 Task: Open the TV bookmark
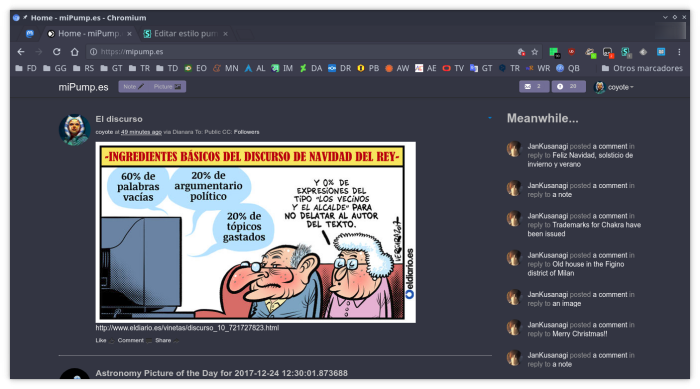tap(453, 68)
